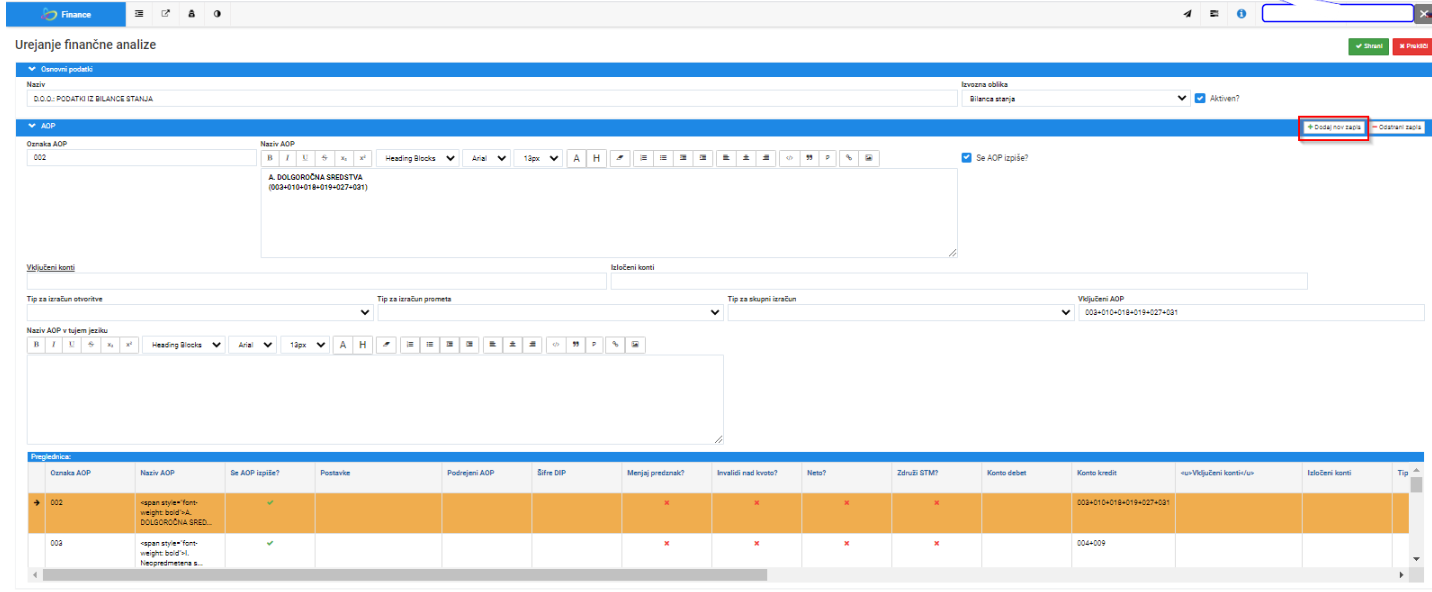
Task: Click the blue info icon at top right
Action: [x=1241, y=14]
